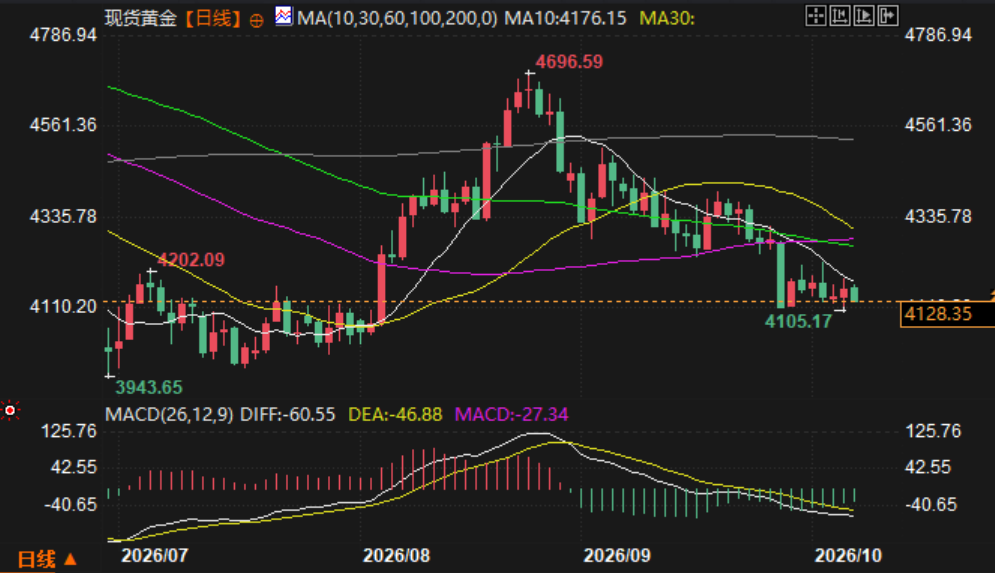Open MA(10,30,60,100,200,0) parameters
995x573 pixels.
pos(397,18)
